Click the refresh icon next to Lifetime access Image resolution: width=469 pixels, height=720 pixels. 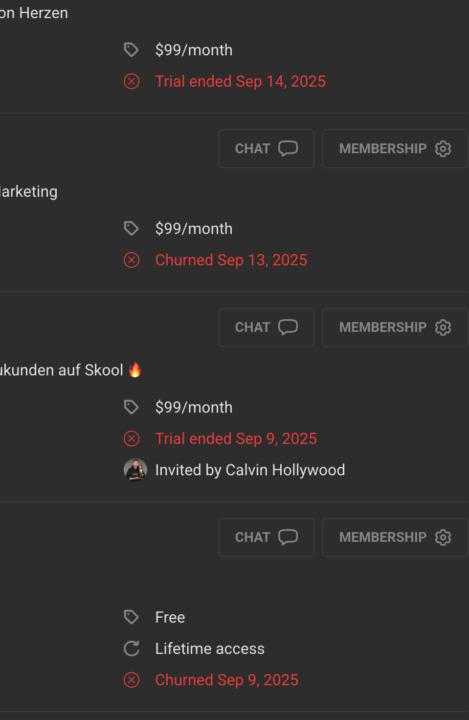pyautogui.click(x=131, y=649)
